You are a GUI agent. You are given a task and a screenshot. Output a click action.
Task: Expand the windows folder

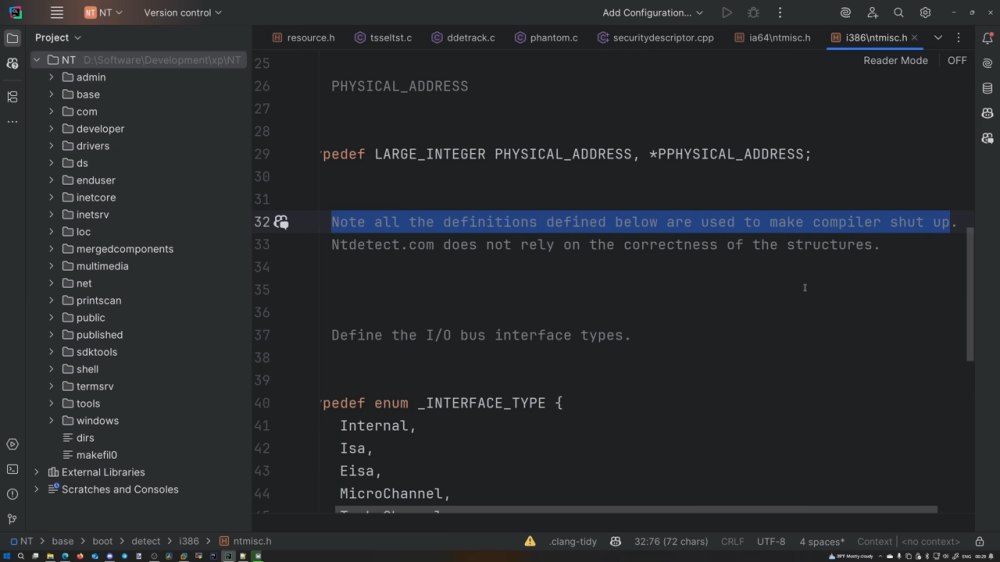(x=52, y=420)
